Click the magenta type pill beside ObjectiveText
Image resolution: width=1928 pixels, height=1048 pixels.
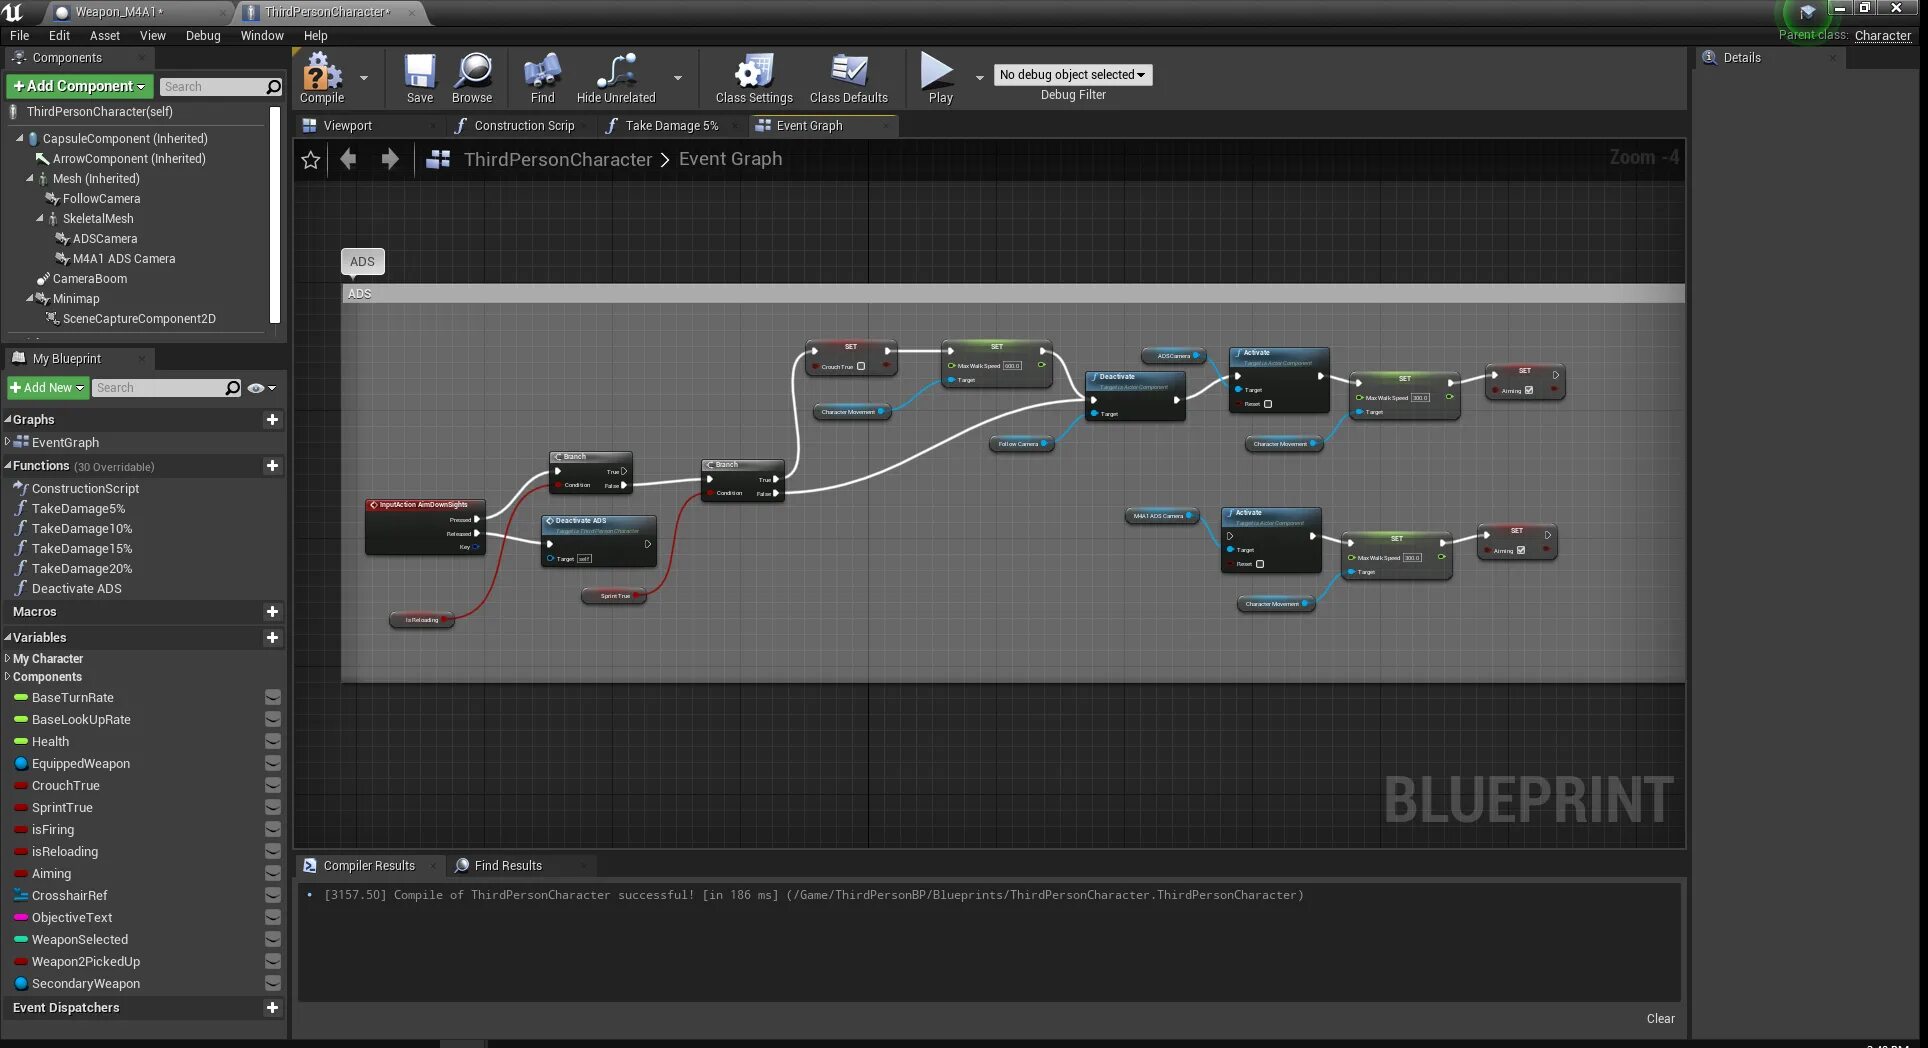coord(20,918)
